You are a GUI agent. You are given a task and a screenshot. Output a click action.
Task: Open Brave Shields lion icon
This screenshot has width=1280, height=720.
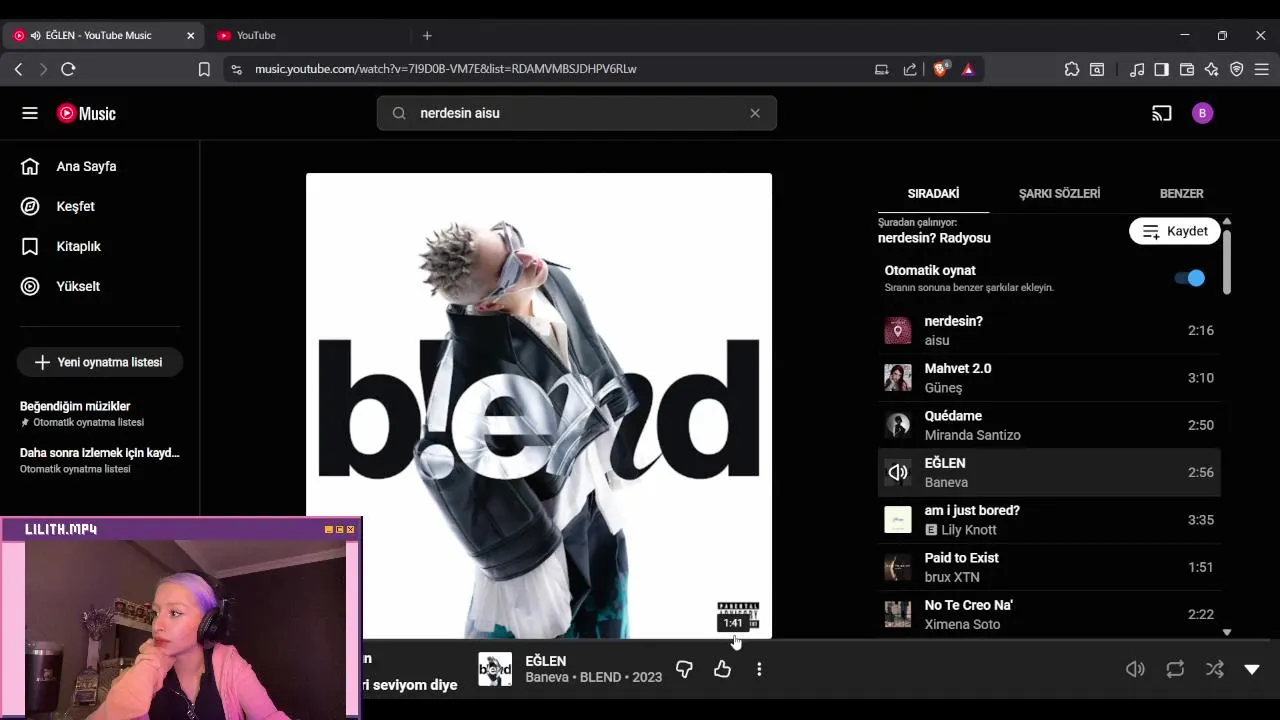click(x=940, y=69)
